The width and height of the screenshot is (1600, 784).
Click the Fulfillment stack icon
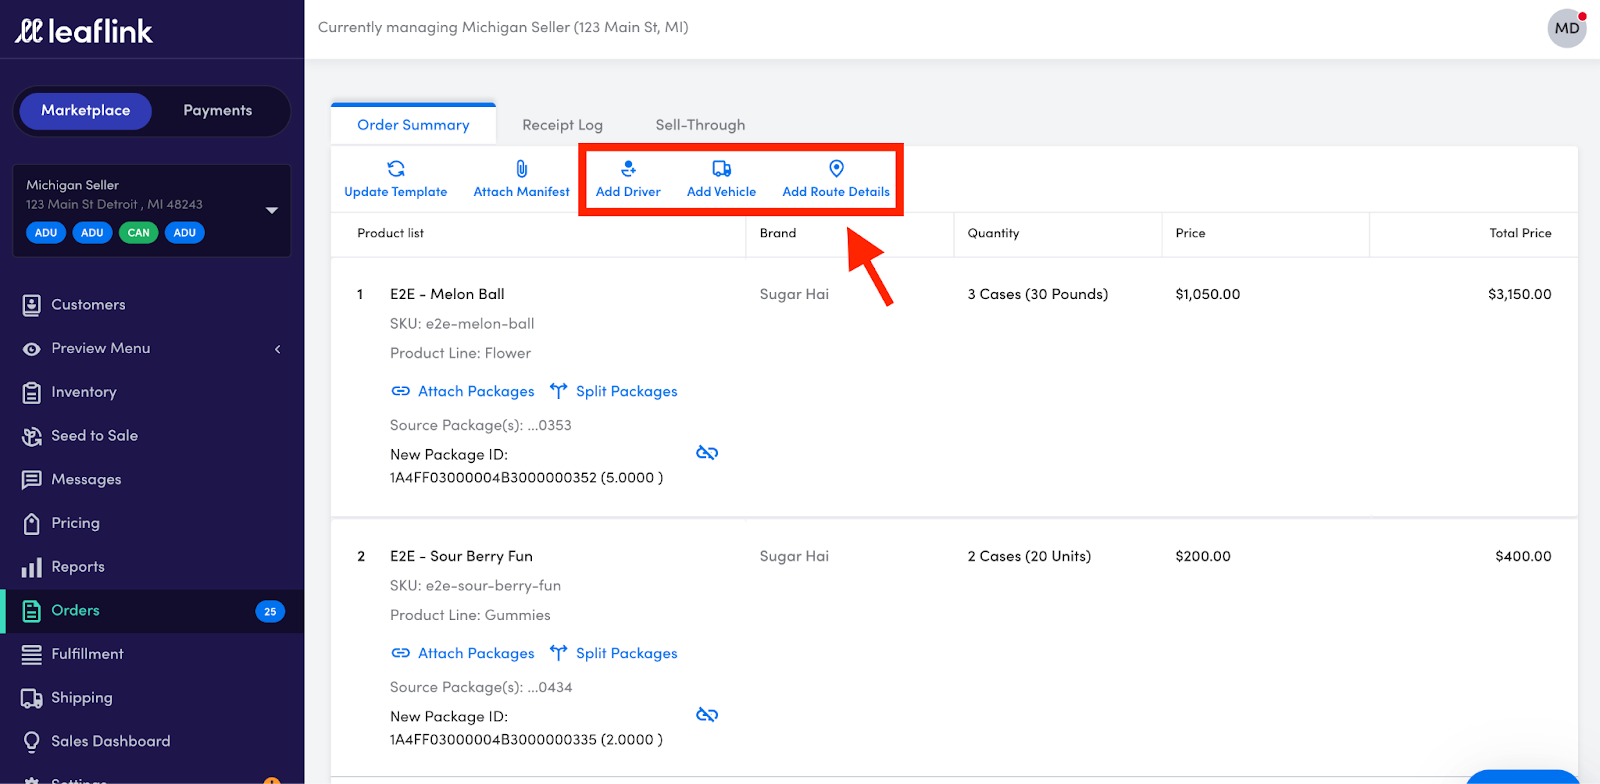coord(32,654)
